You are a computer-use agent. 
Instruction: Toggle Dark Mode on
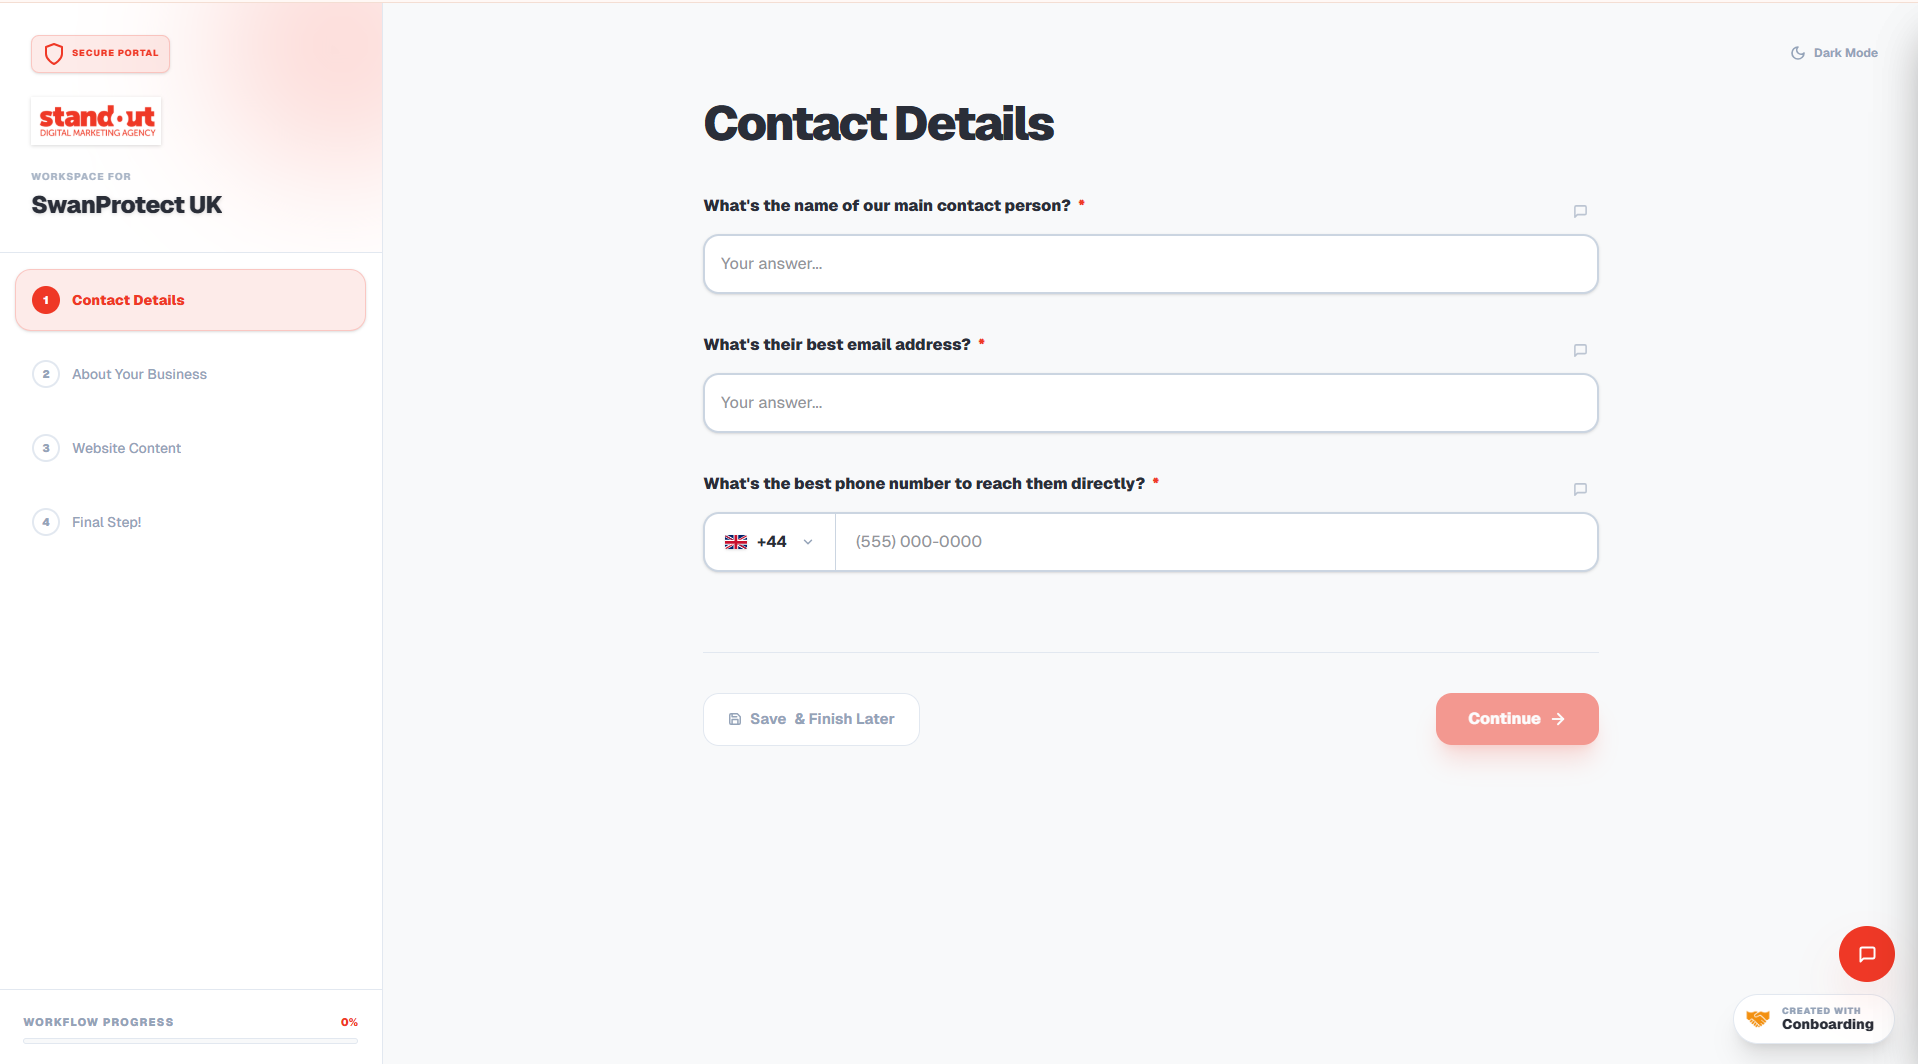point(1834,53)
